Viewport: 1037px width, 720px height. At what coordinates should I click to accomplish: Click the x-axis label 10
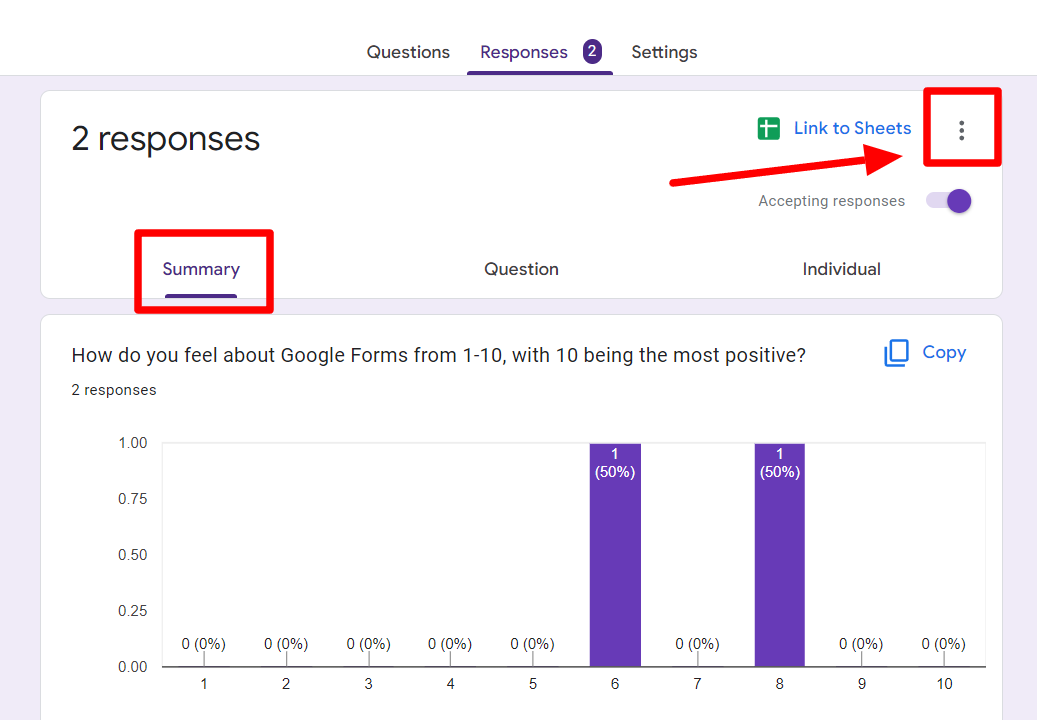pyautogui.click(x=944, y=684)
